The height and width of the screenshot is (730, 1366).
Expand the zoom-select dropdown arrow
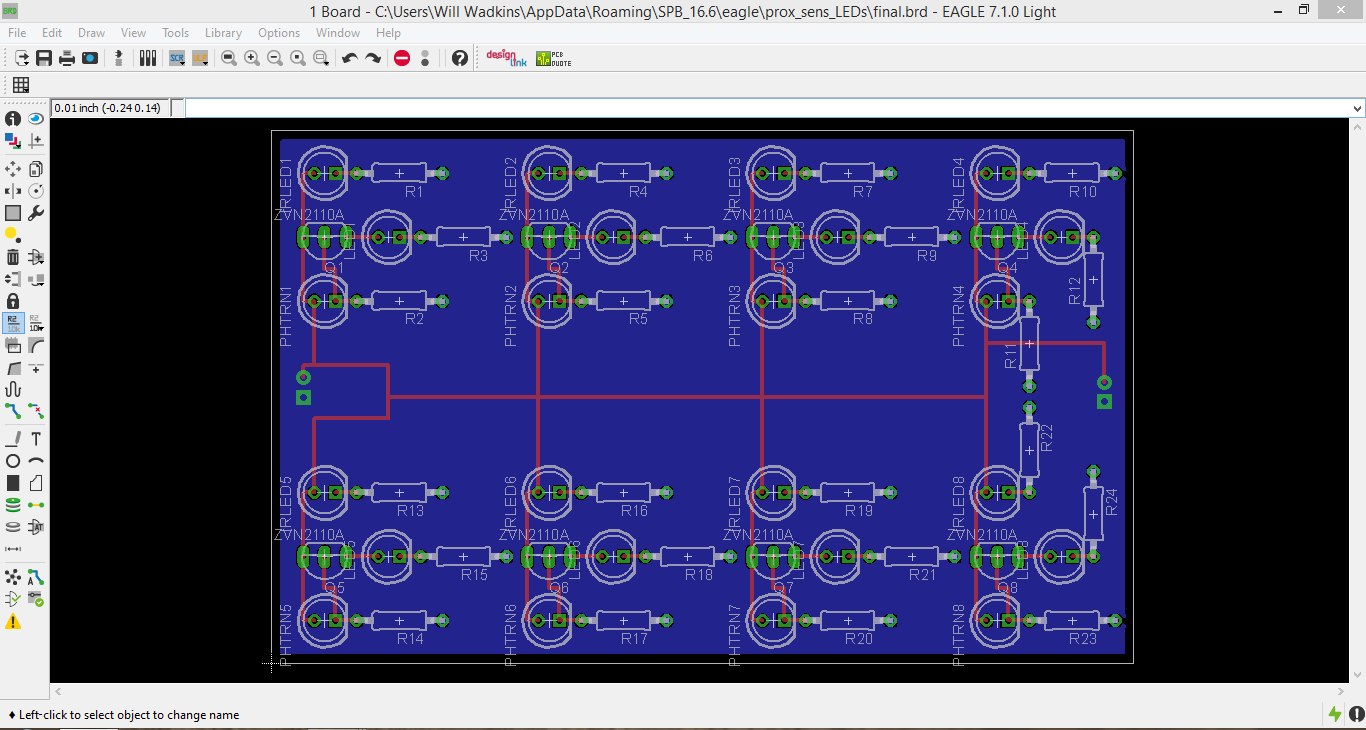327,63
